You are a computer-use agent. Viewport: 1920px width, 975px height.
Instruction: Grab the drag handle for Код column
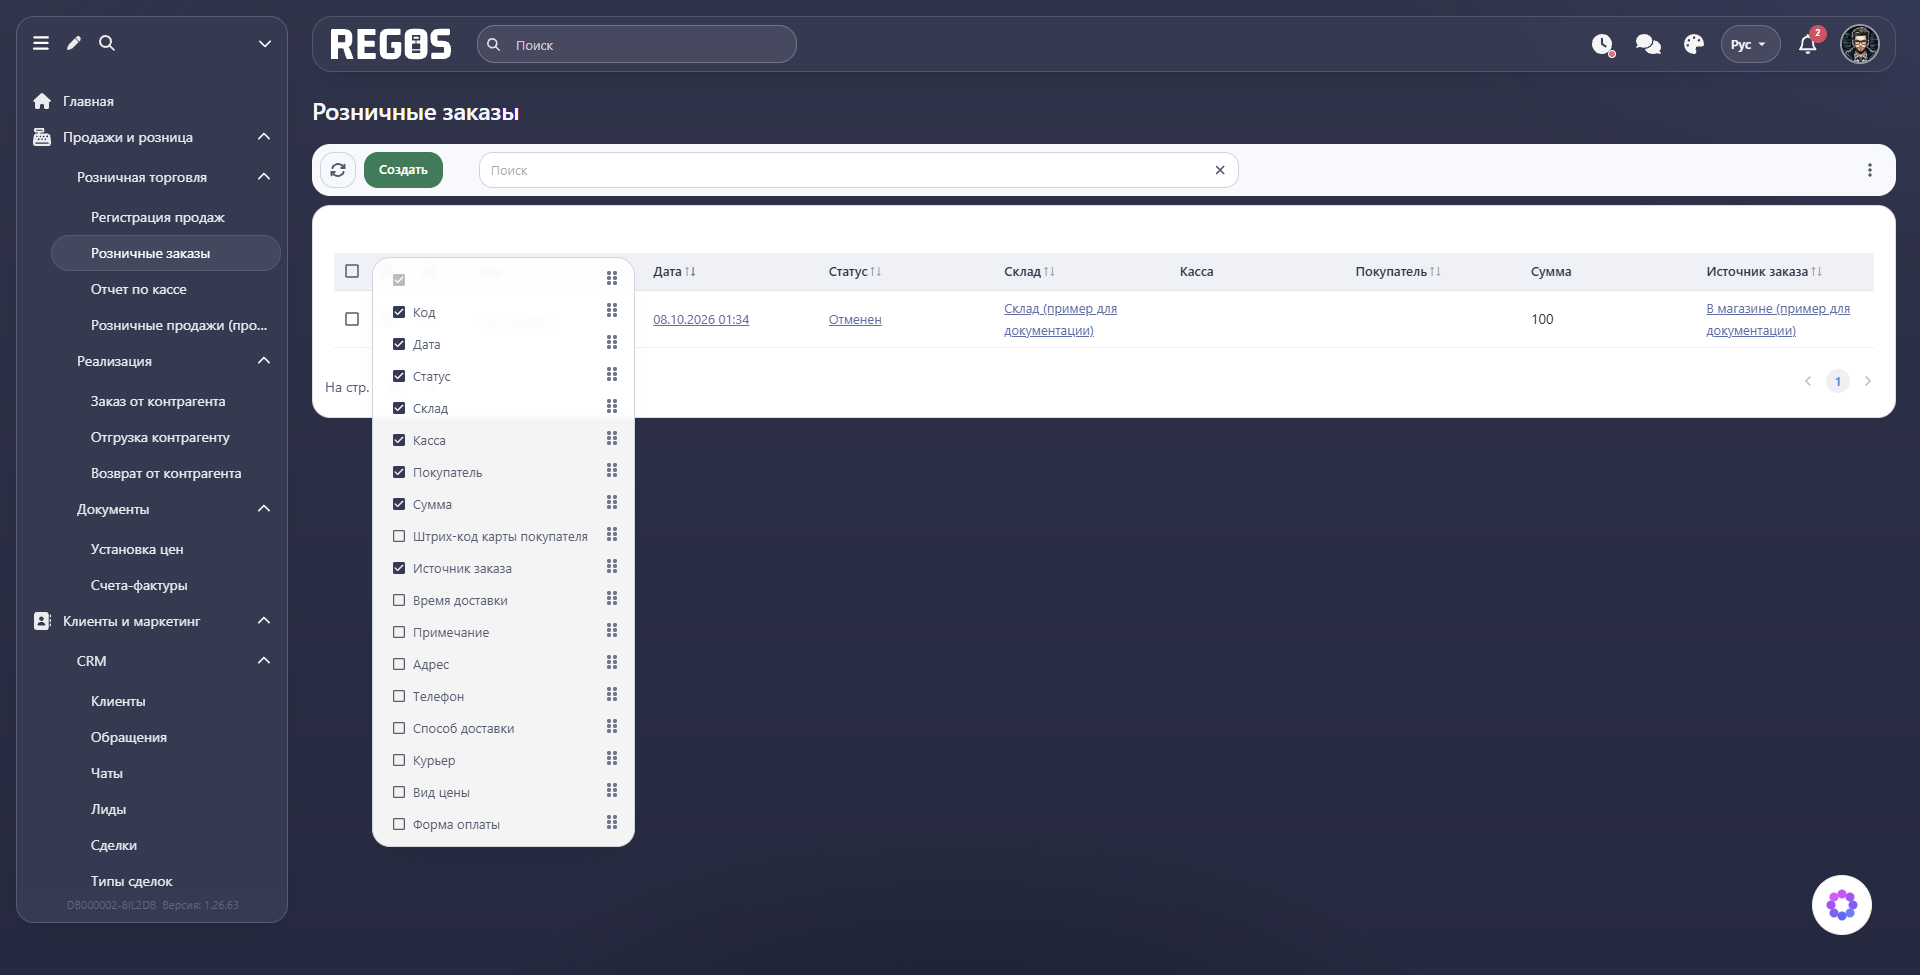tap(612, 311)
